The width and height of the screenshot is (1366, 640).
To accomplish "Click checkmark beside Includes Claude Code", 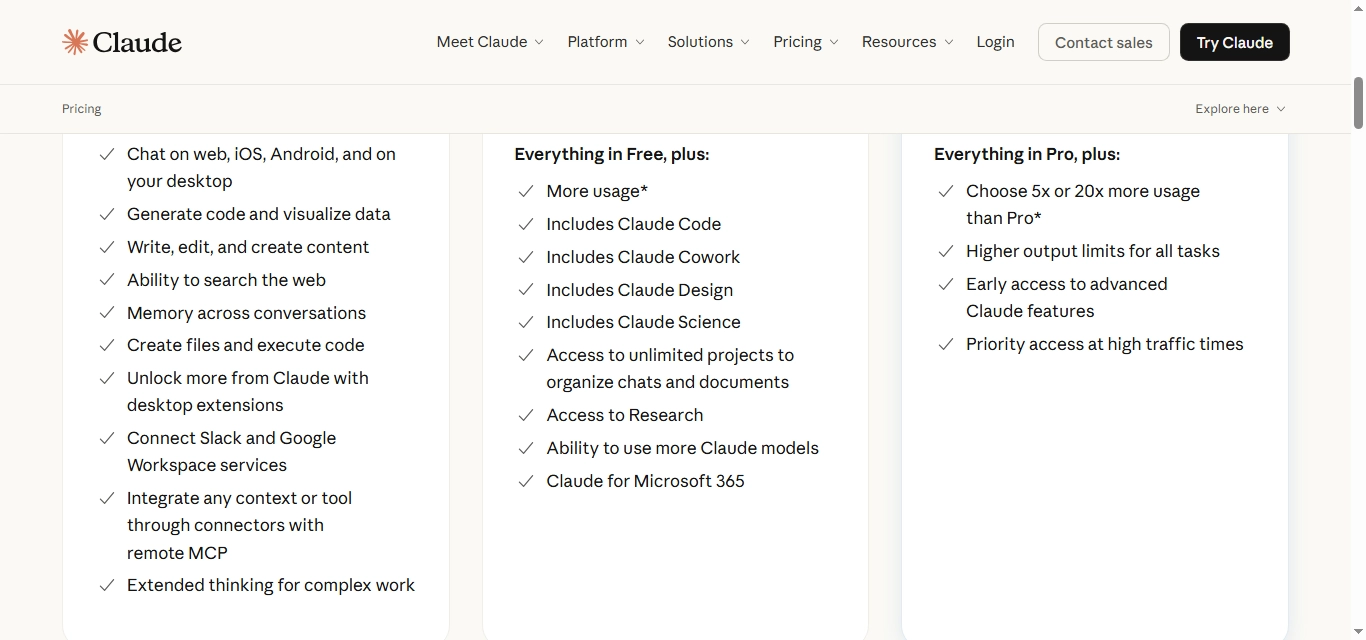I will (x=526, y=225).
